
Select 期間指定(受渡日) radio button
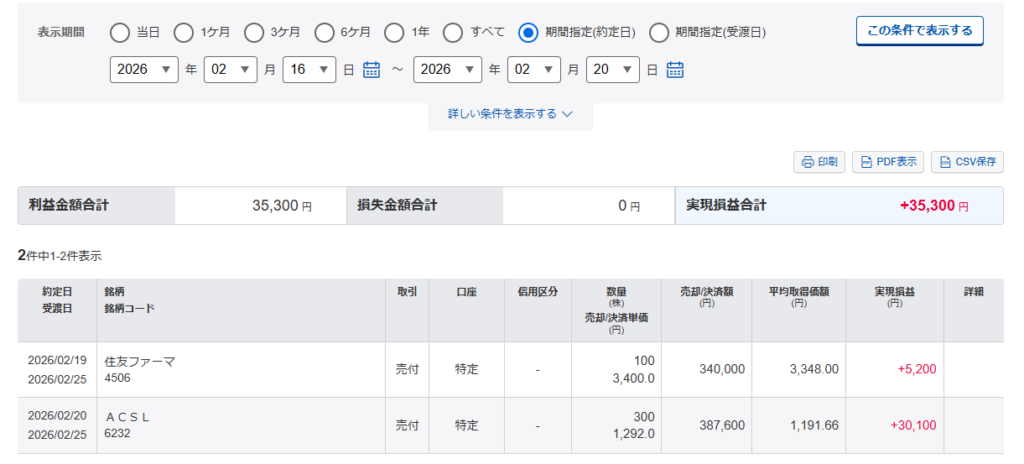pyautogui.click(x=660, y=32)
